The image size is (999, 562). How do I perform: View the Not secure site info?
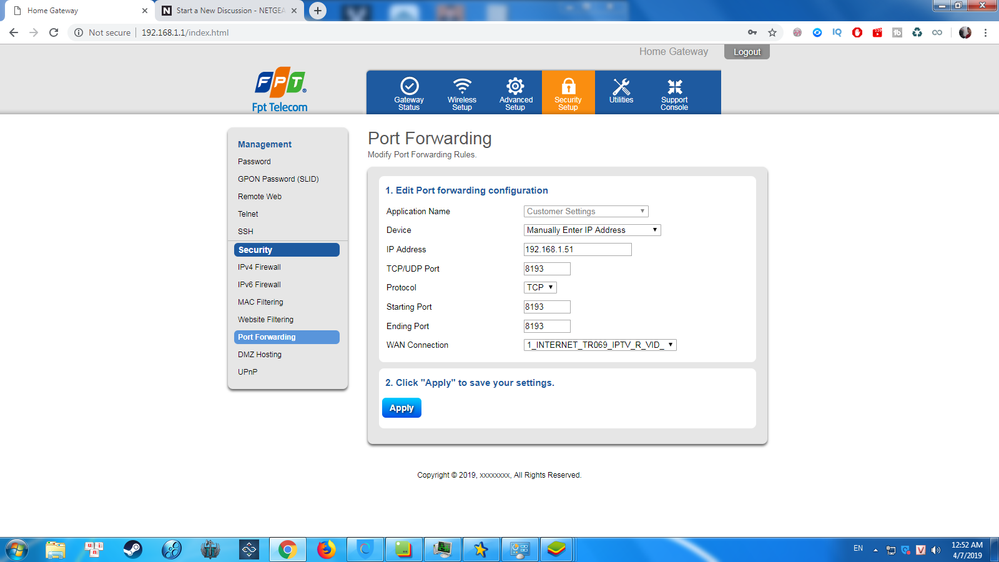click(102, 32)
